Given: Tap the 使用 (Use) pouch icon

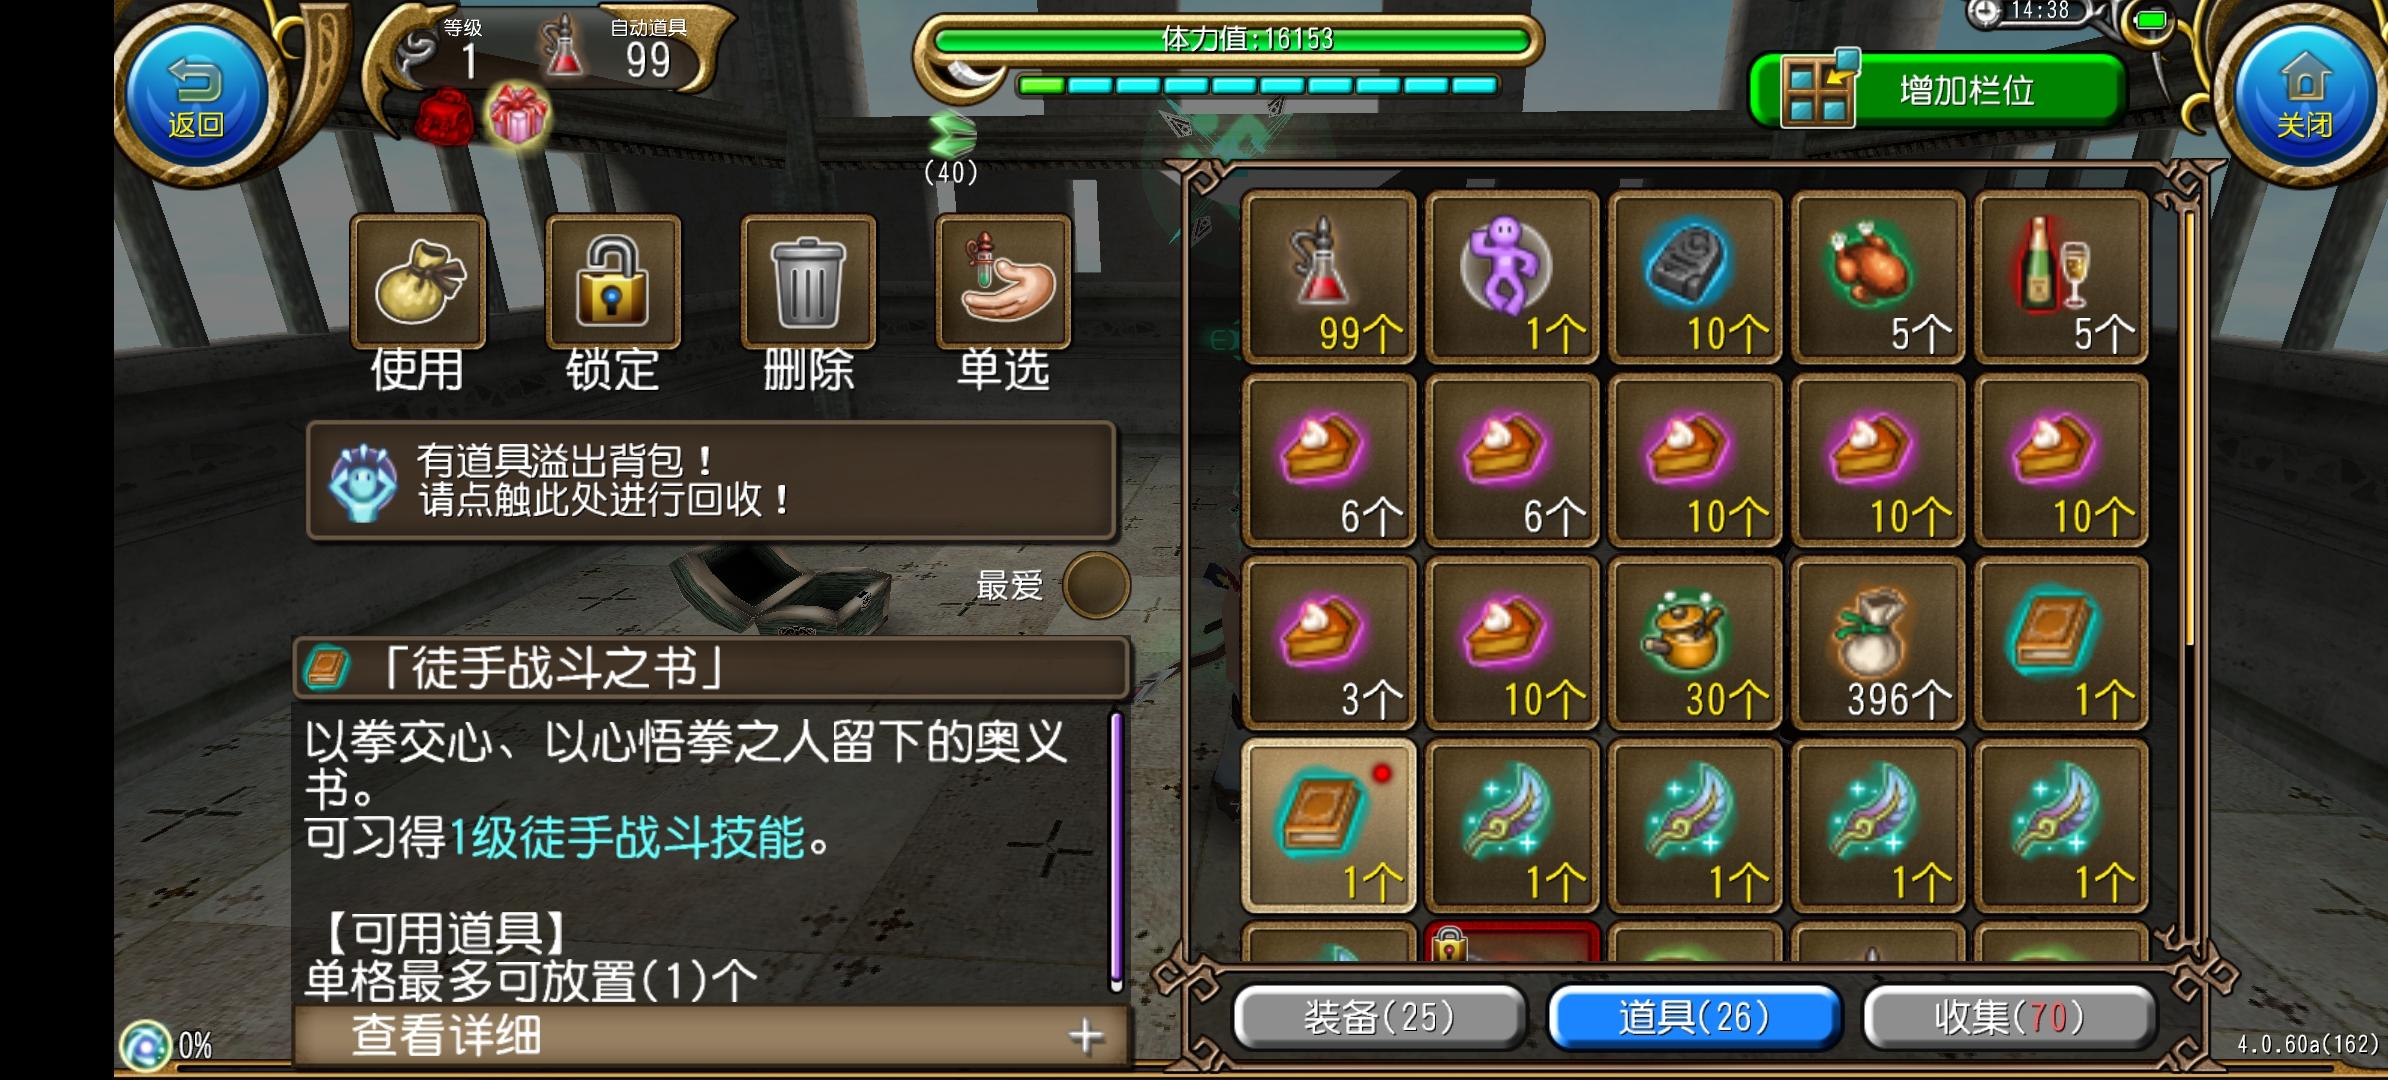Looking at the screenshot, I should pyautogui.click(x=418, y=281).
